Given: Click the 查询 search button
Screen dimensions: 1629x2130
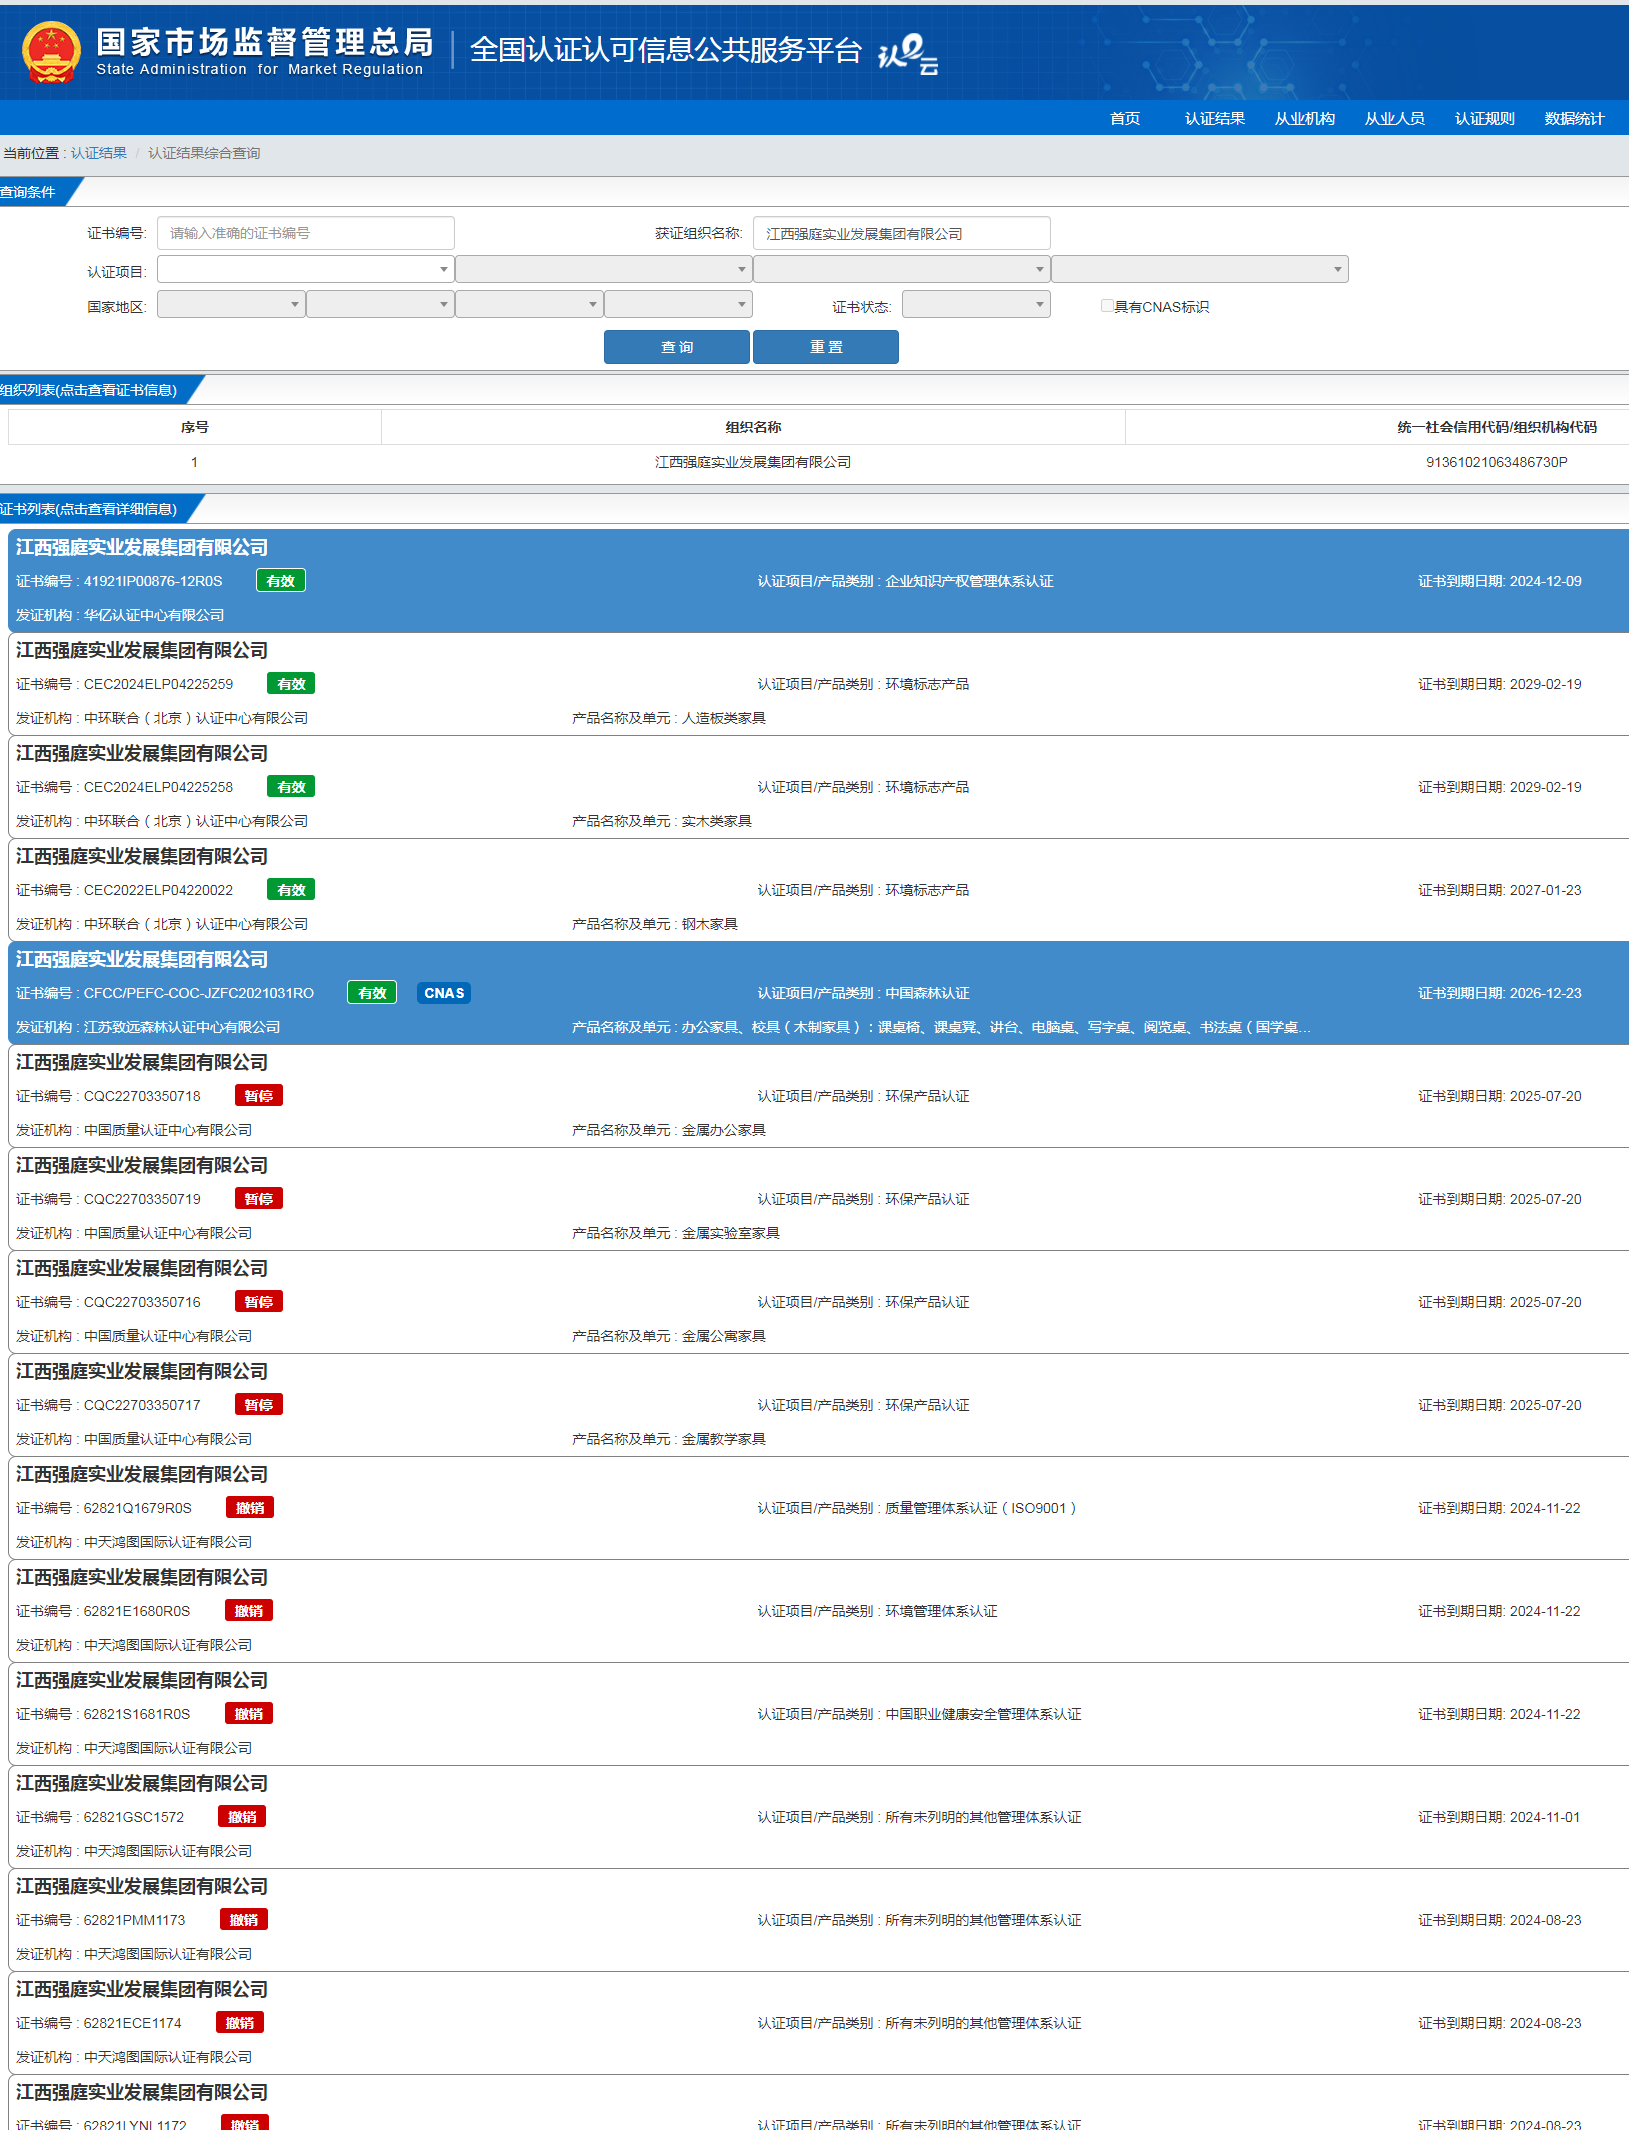Looking at the screenshot, I should coord(677,347).
